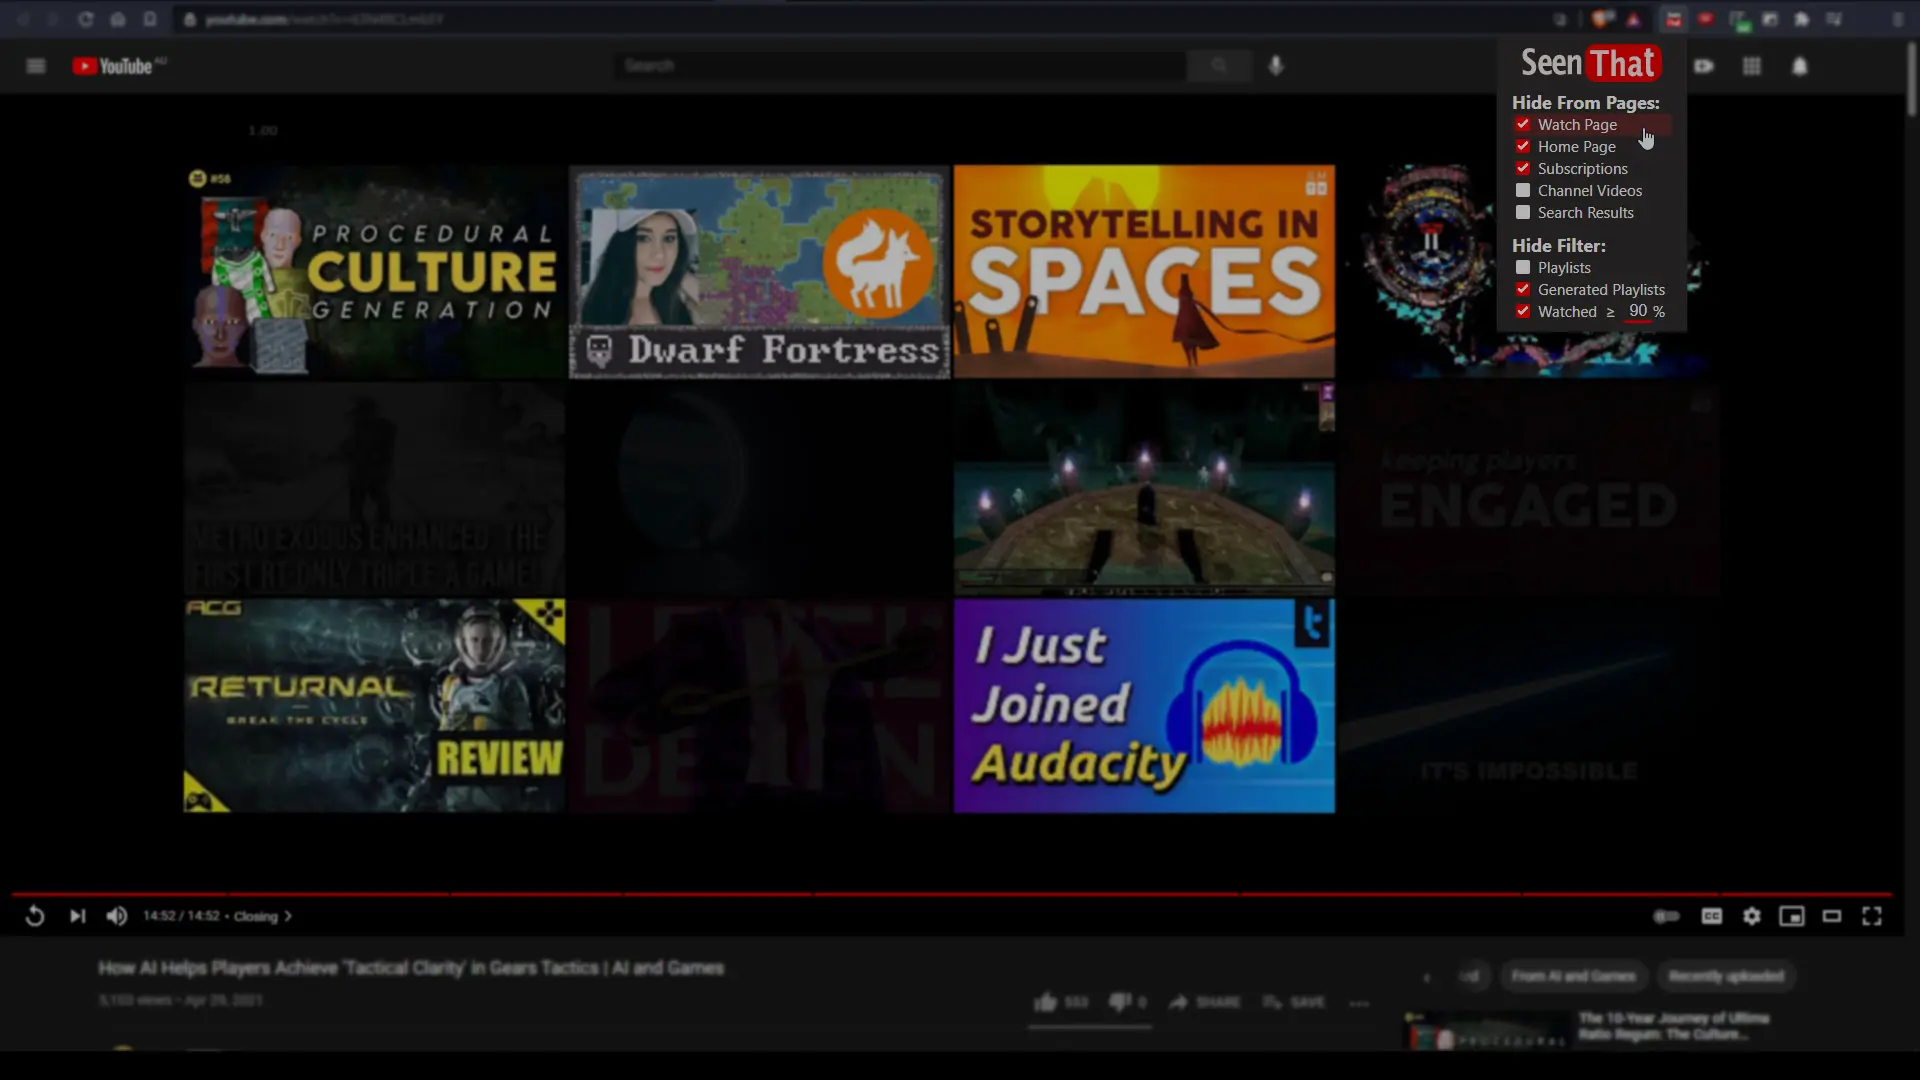1920x1080 pixels.
Task: Click the watched percent field
Action: coord(1637,312)
